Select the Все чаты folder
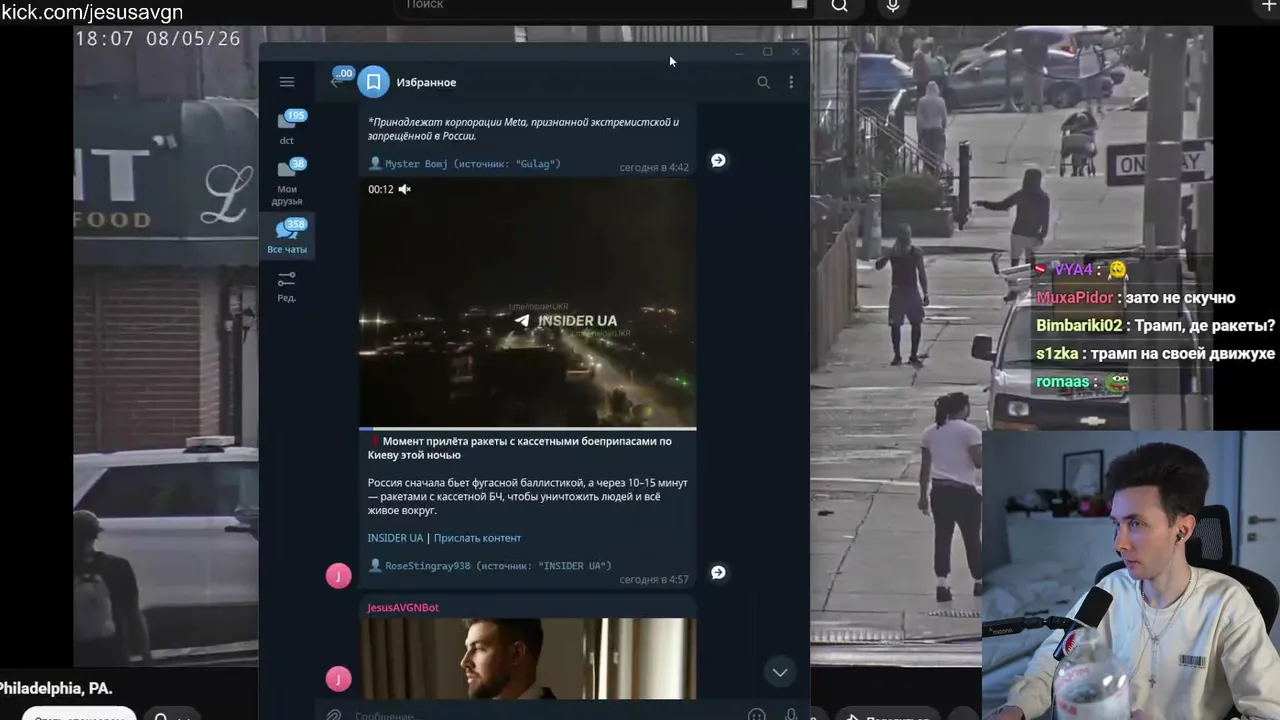Screen dimensions: 1280x720 pos(287,237)
